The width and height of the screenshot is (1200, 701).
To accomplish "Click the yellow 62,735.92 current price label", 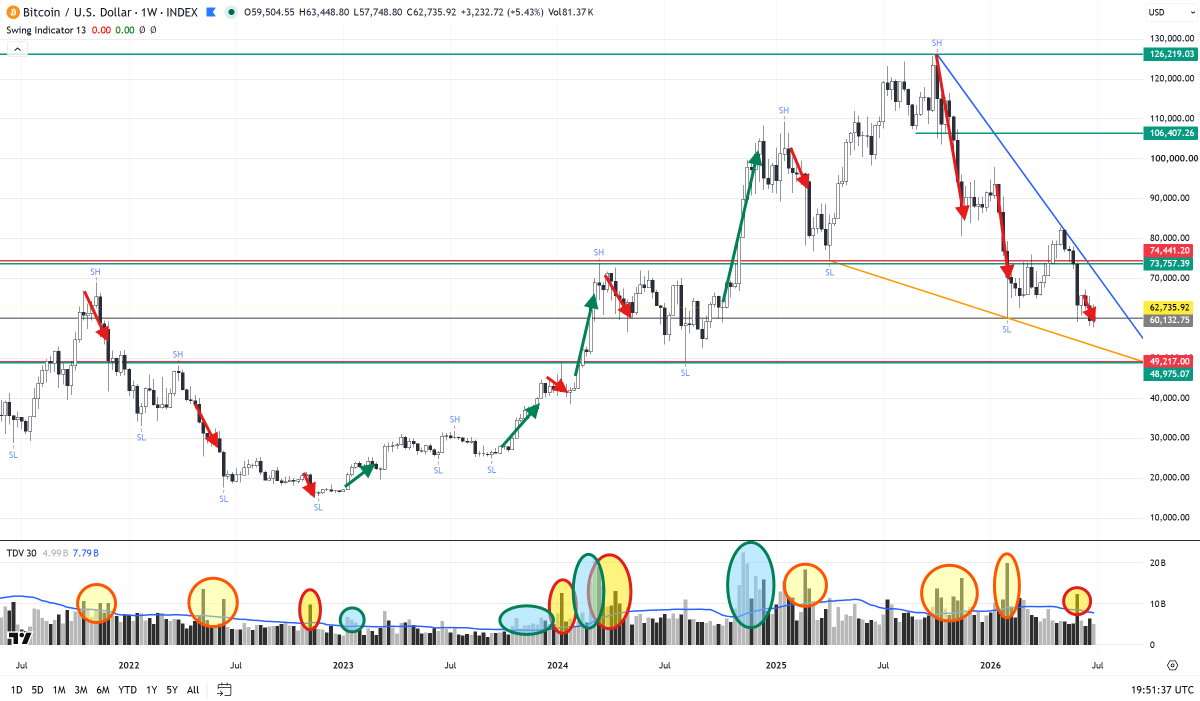I will (x=1170, y=307).
